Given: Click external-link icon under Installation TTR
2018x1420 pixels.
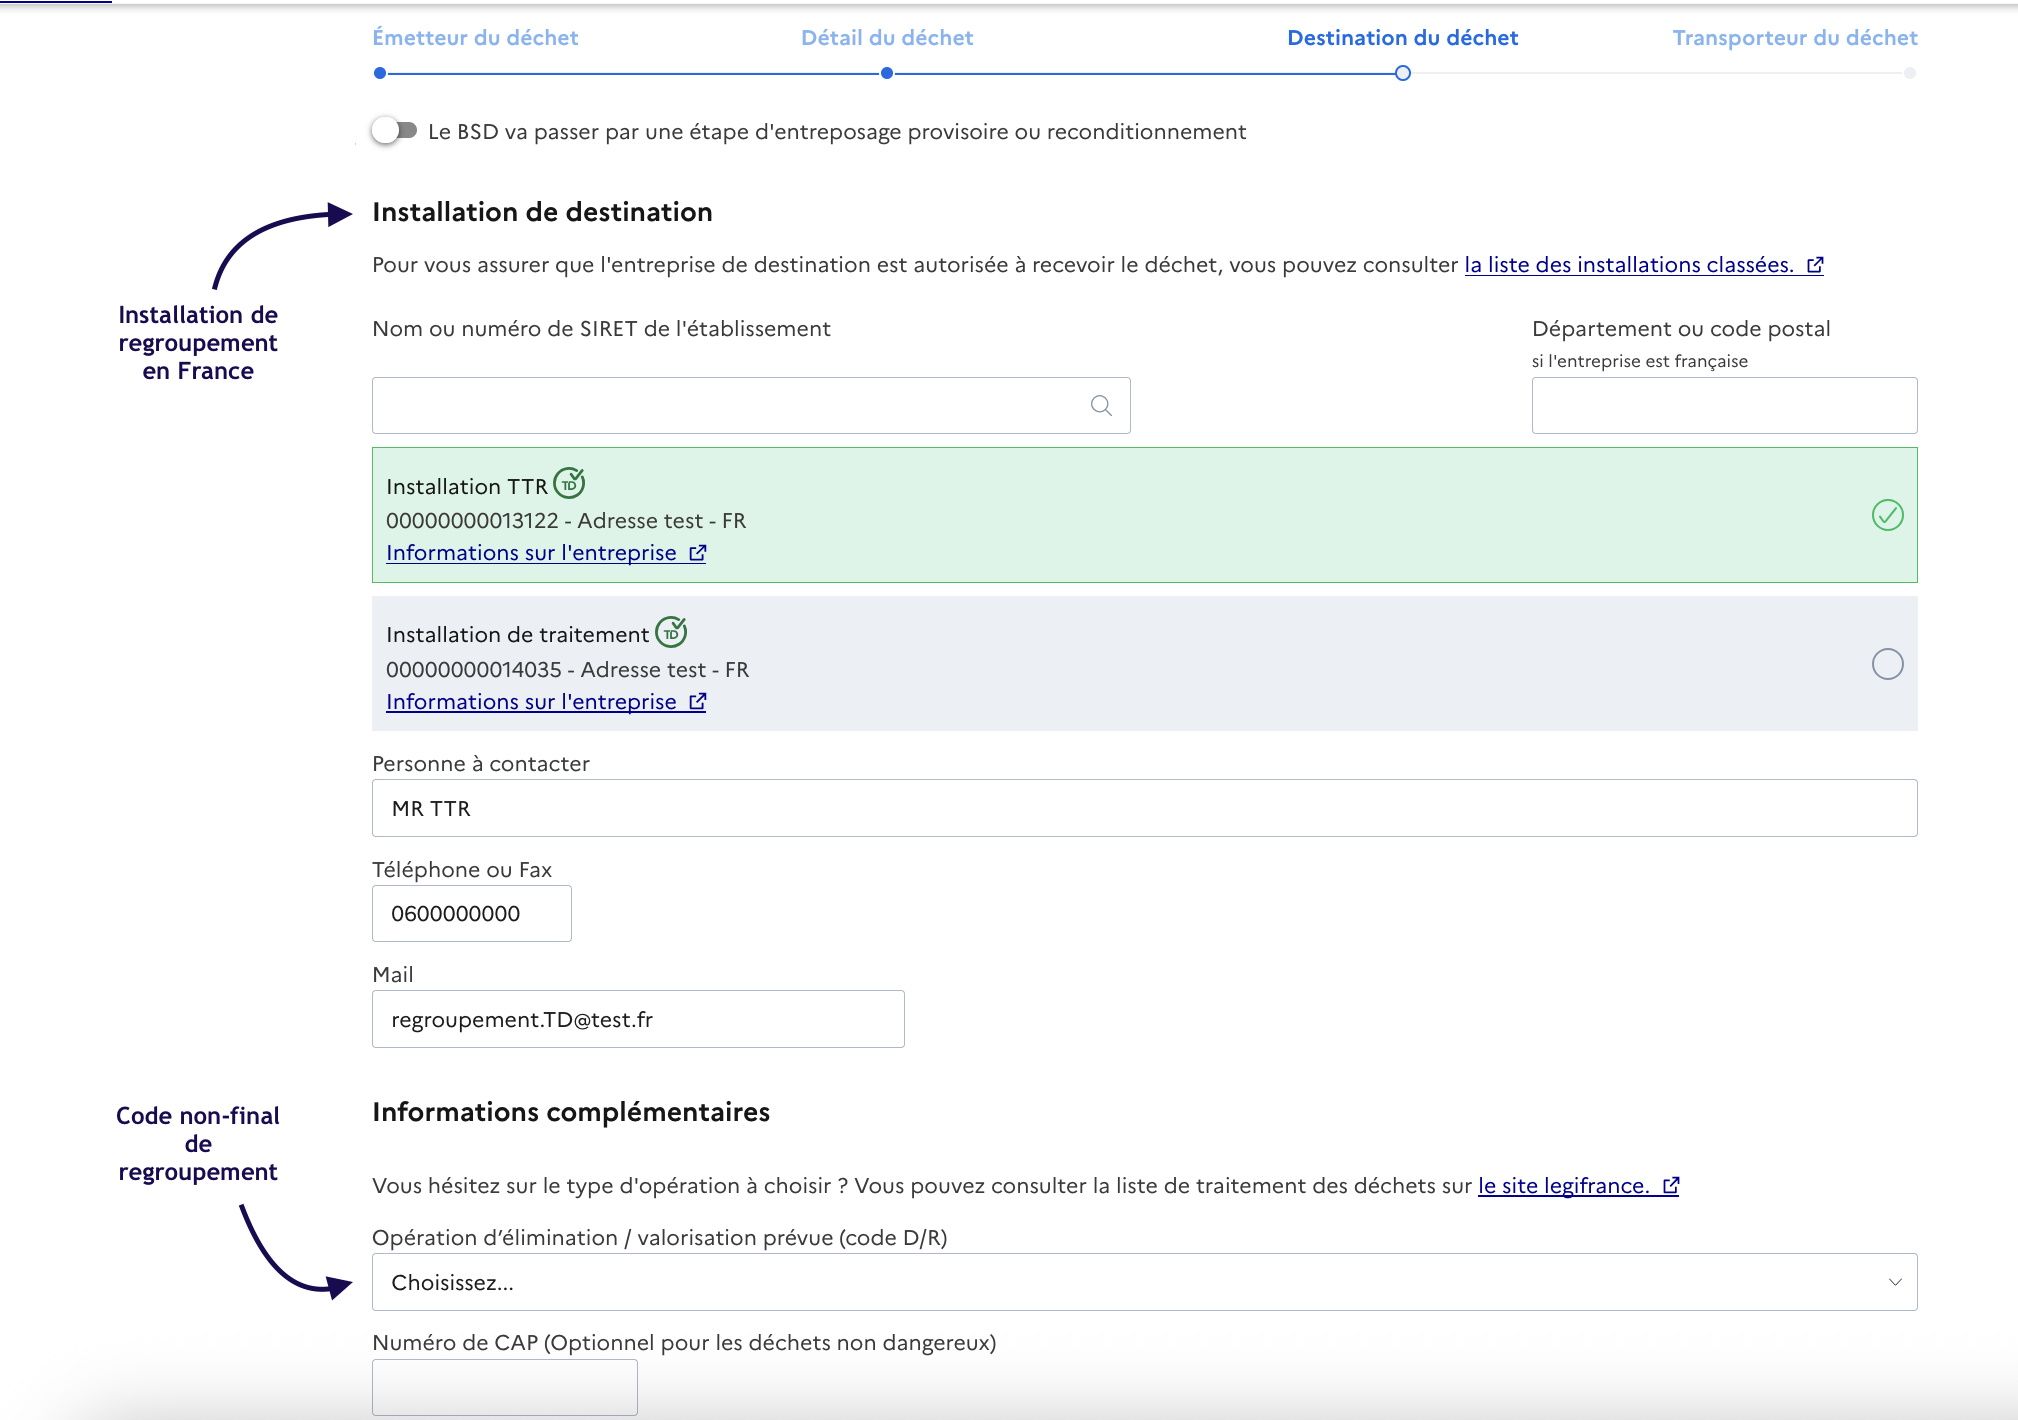Looking at the screenshot, I should pyautogui.click(x=698, y=553).
